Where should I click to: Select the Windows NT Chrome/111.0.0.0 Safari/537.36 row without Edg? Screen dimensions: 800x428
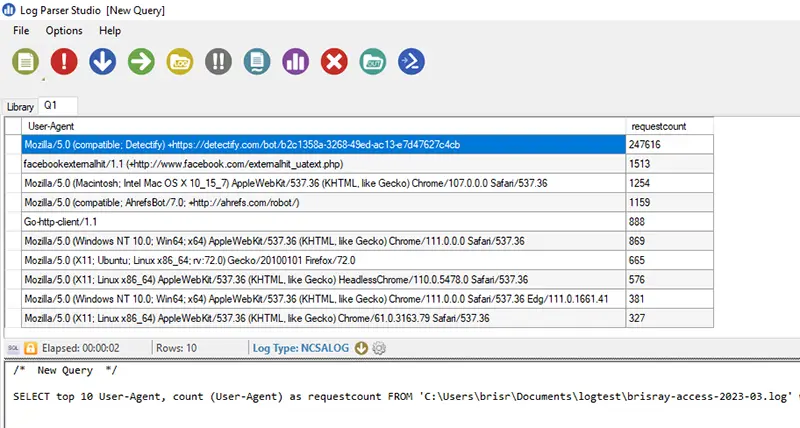[323, 241]
